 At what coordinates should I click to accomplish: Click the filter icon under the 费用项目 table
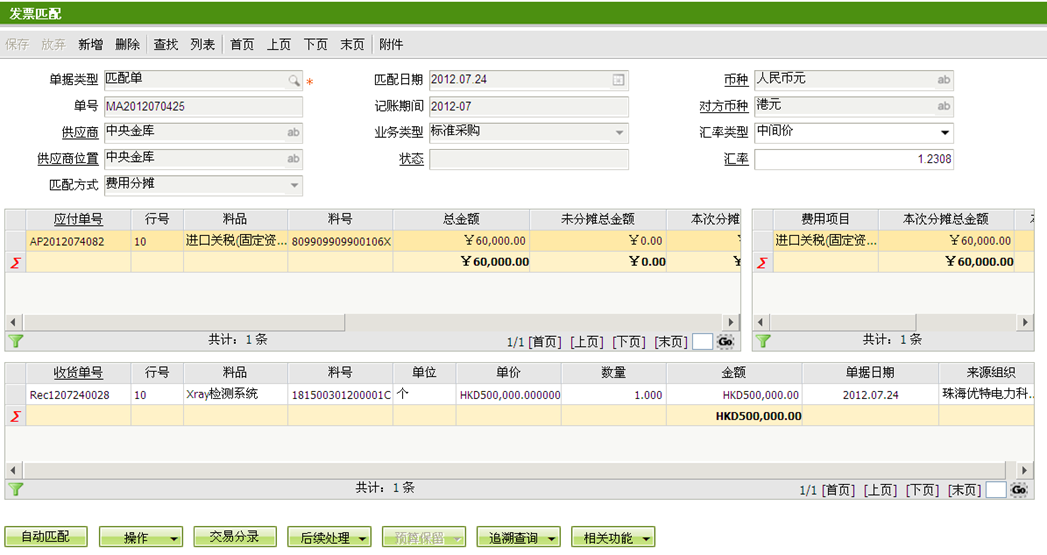coord(763,341)
